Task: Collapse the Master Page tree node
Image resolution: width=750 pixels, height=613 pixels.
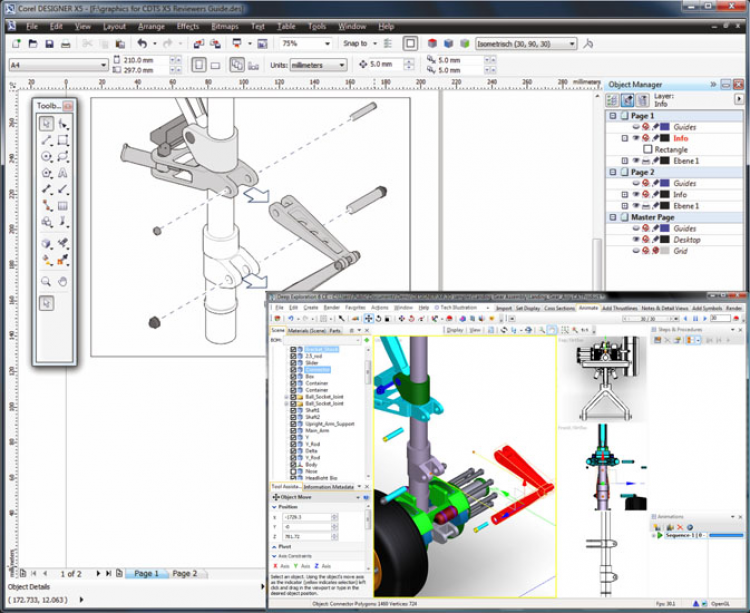Action: [613, 217]
